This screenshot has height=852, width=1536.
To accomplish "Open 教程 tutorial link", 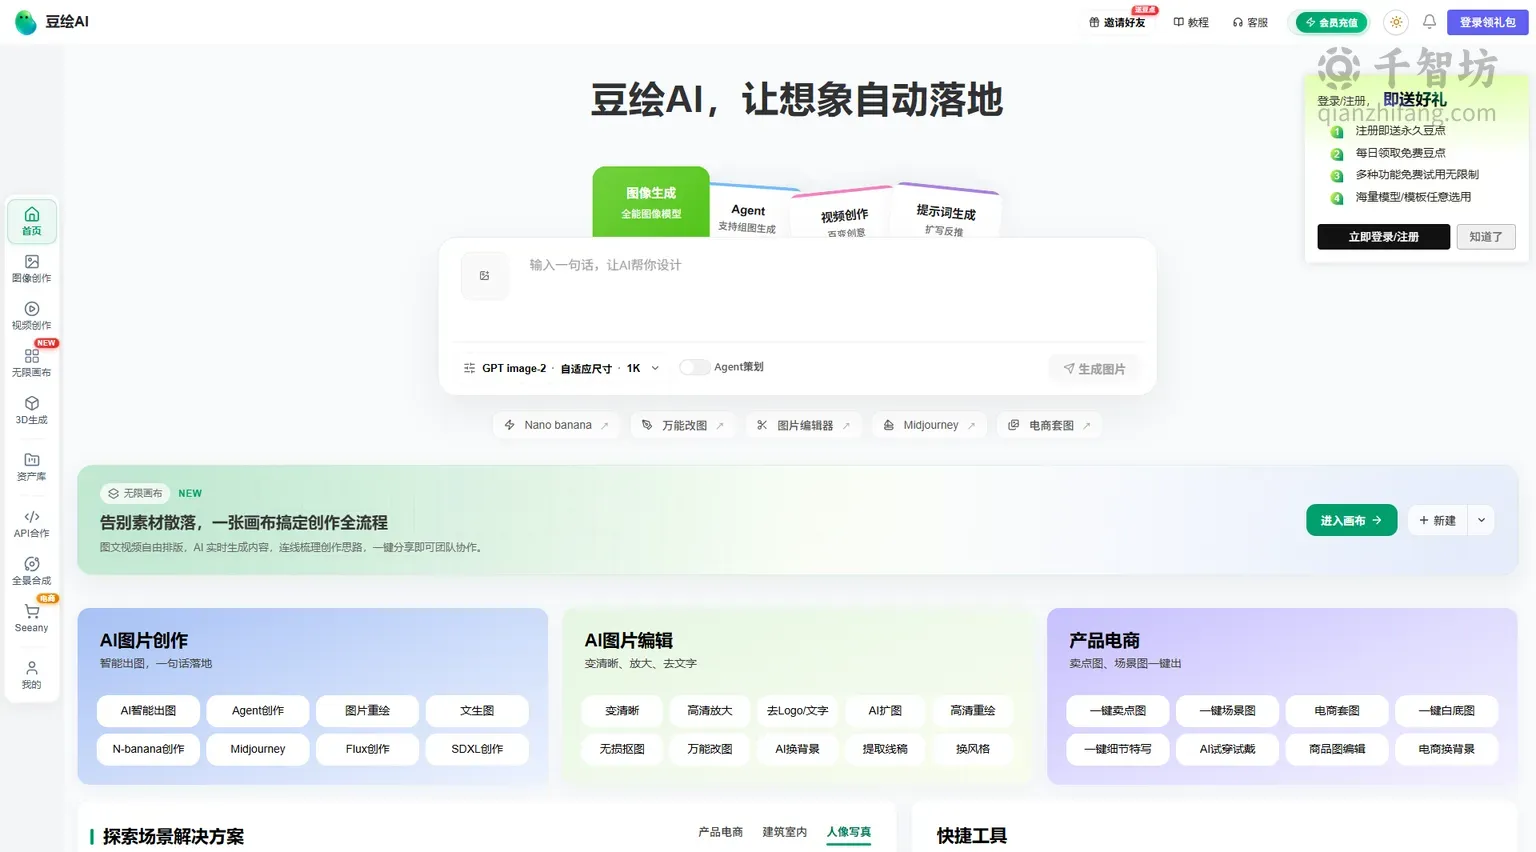I will 1191,22.
